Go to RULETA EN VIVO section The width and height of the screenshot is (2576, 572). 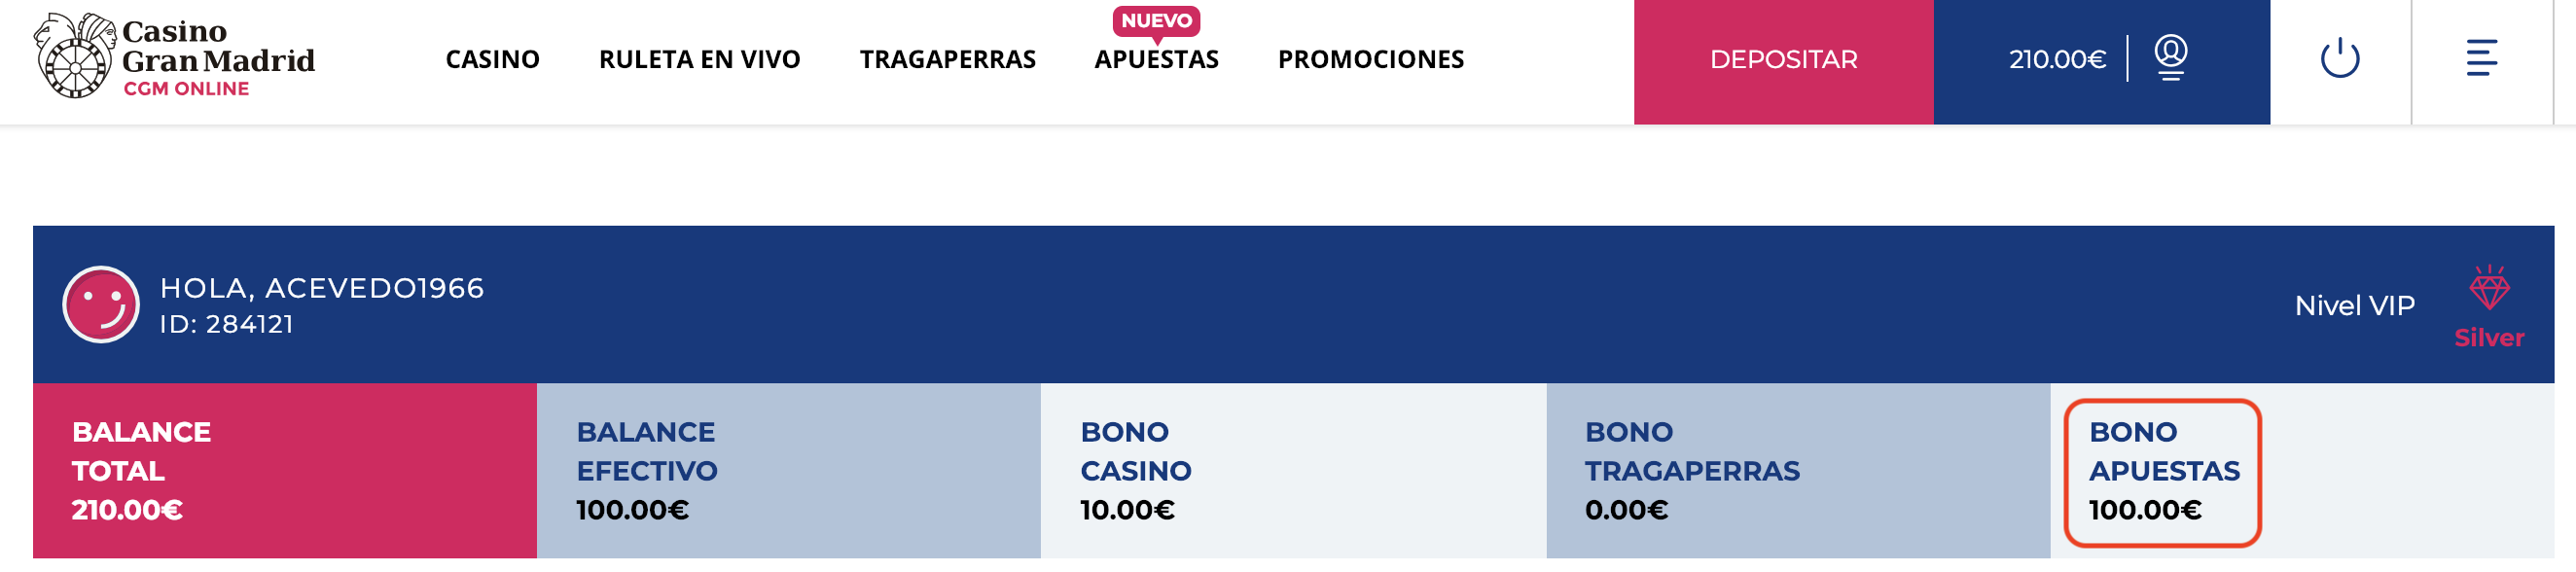tap(699, 60)
